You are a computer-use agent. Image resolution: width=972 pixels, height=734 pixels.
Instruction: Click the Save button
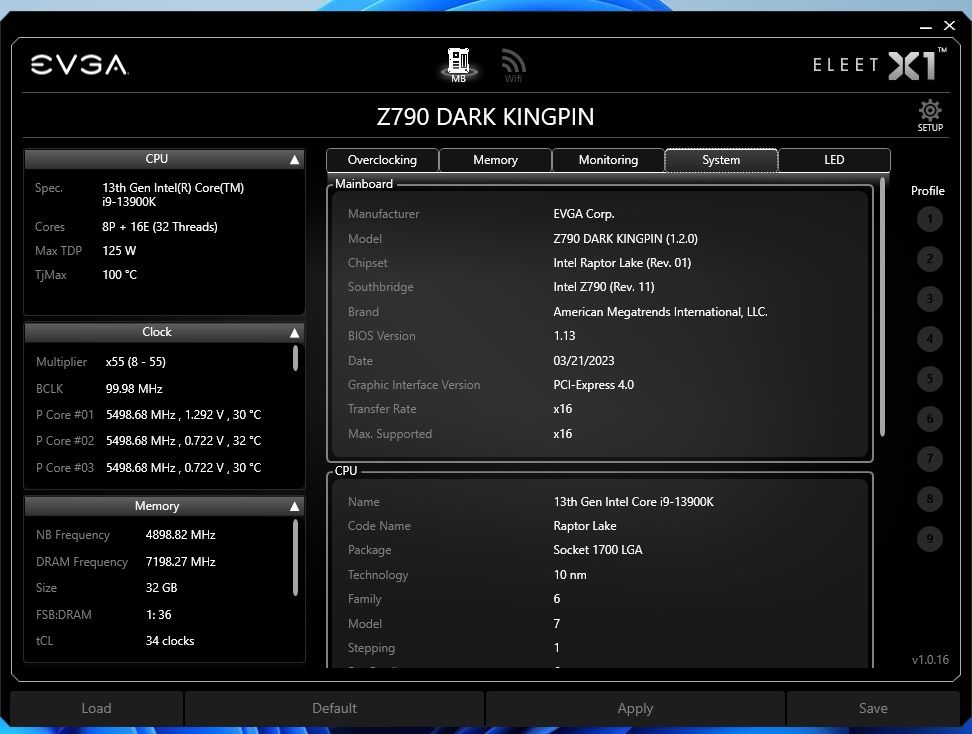coord(873,708)
